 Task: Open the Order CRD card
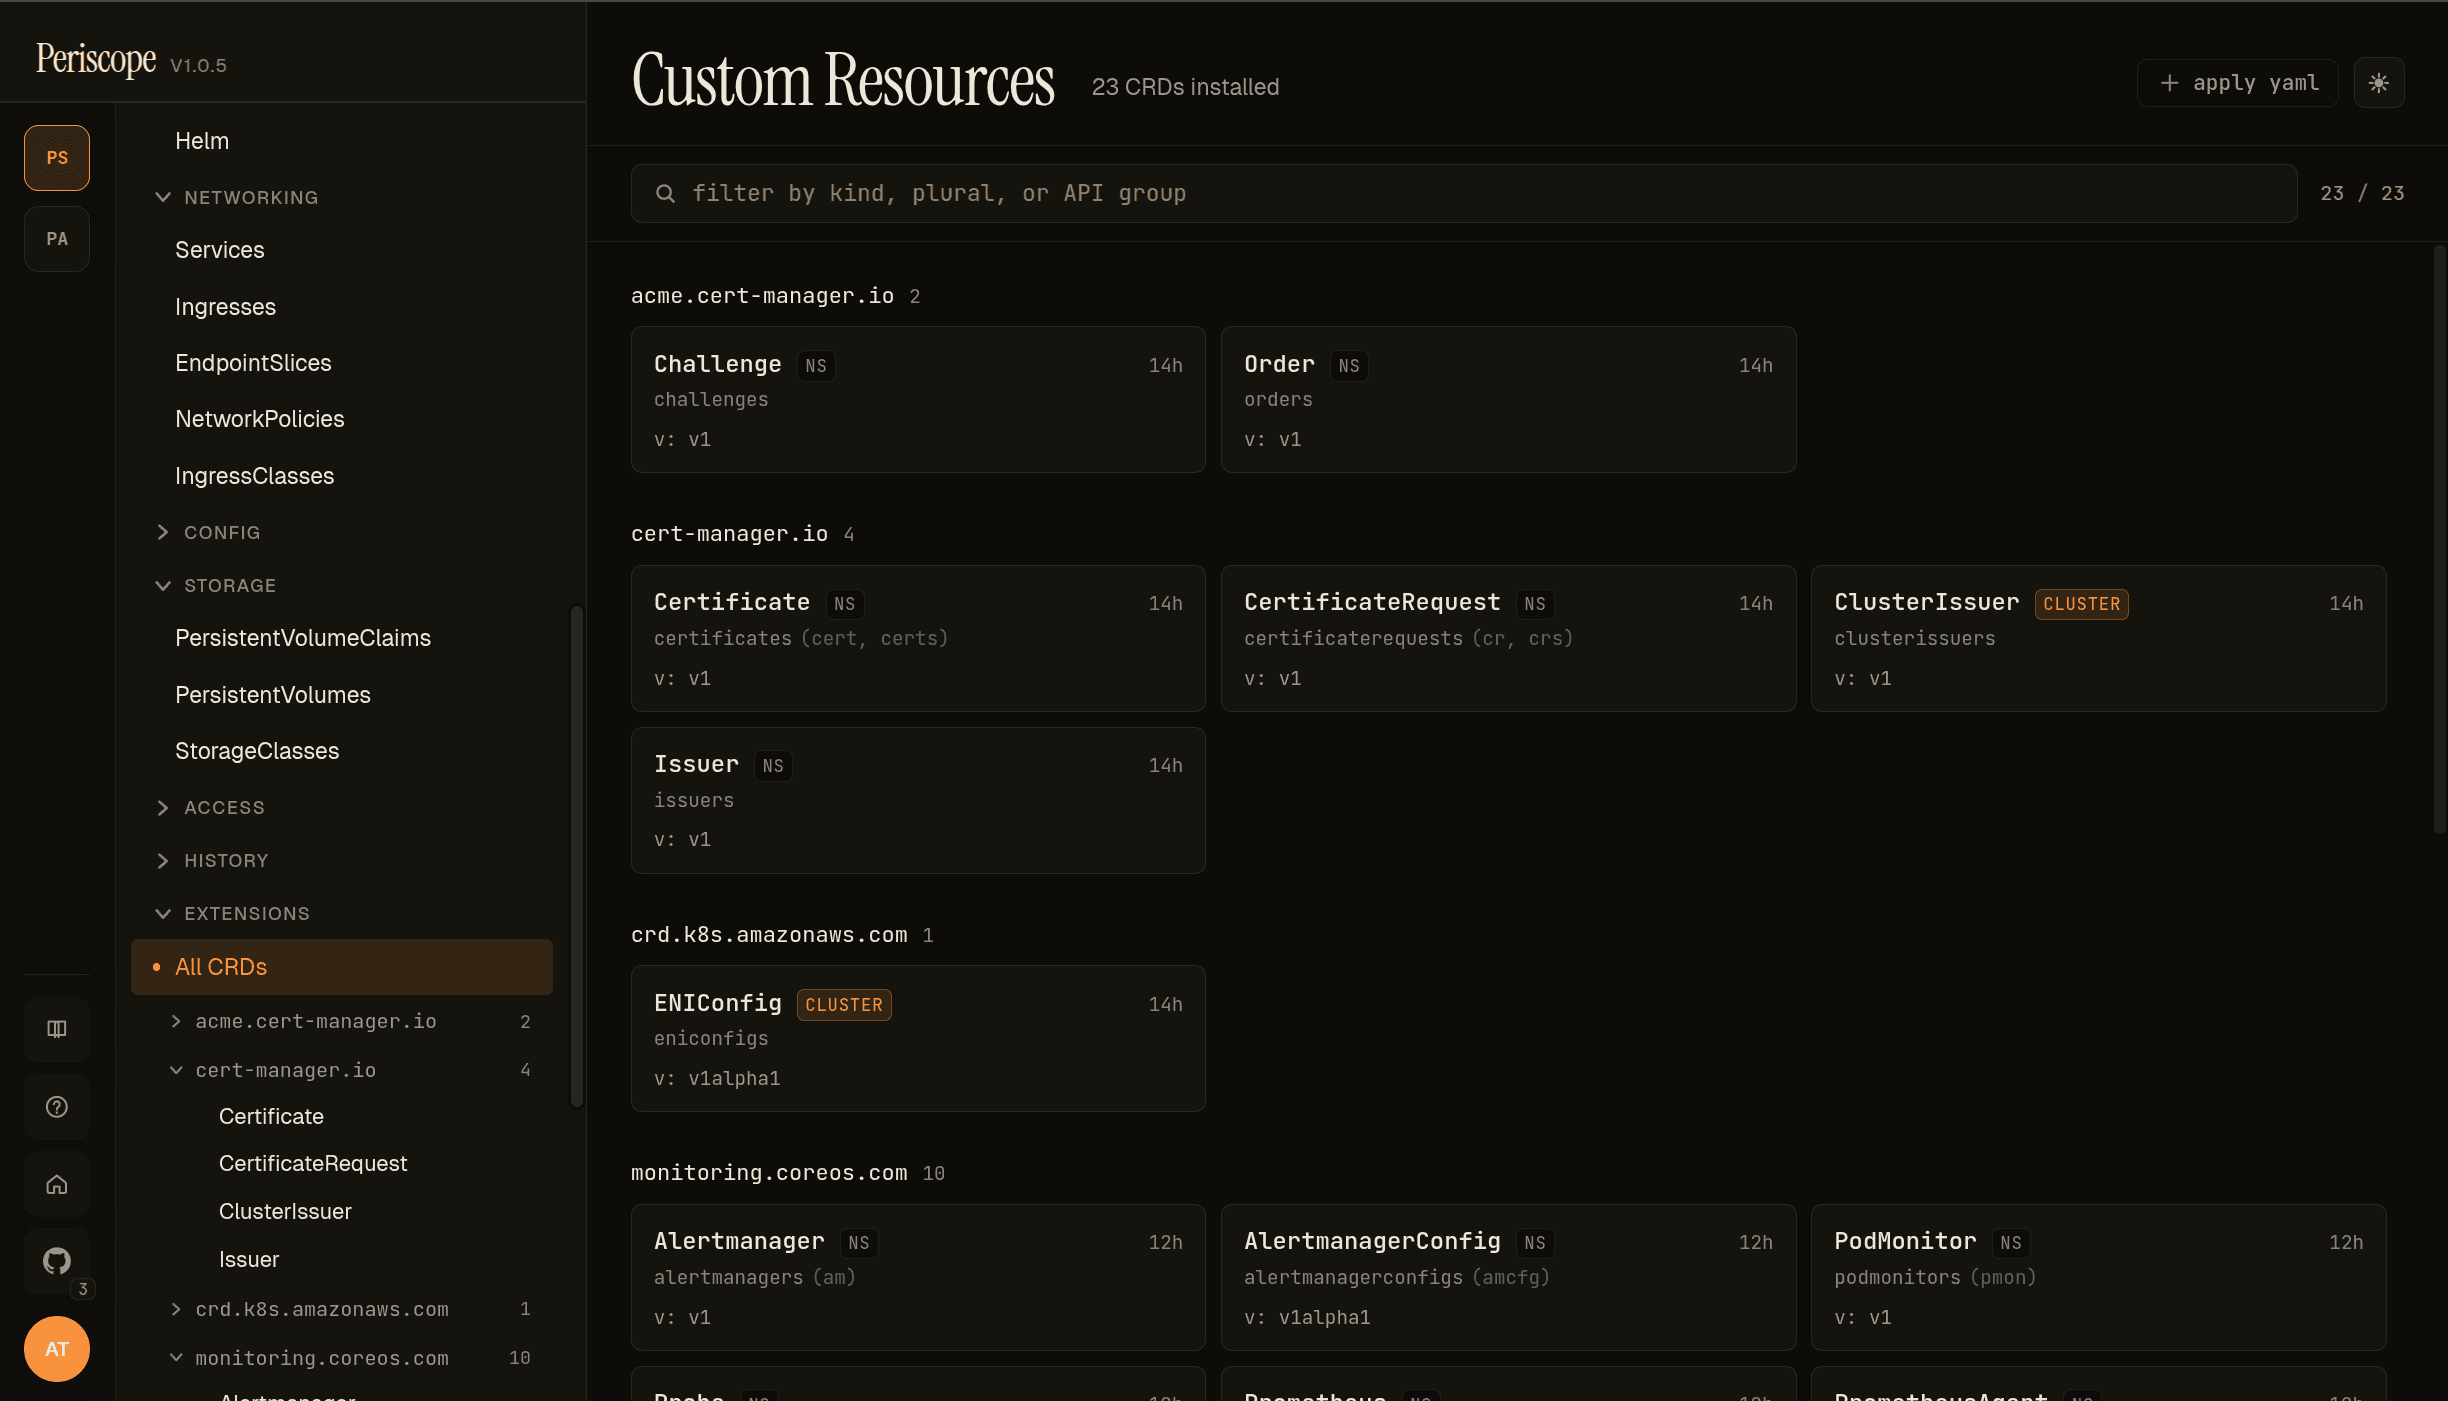1508,400
